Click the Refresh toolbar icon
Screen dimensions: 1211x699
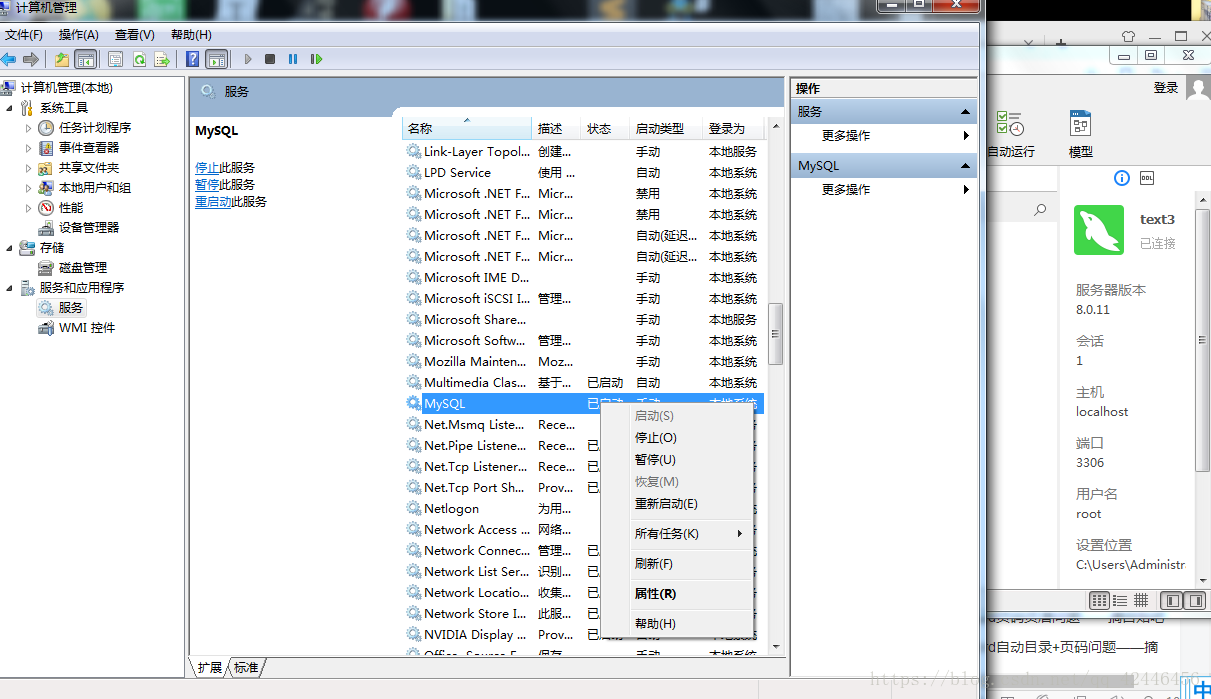point(139,59)
